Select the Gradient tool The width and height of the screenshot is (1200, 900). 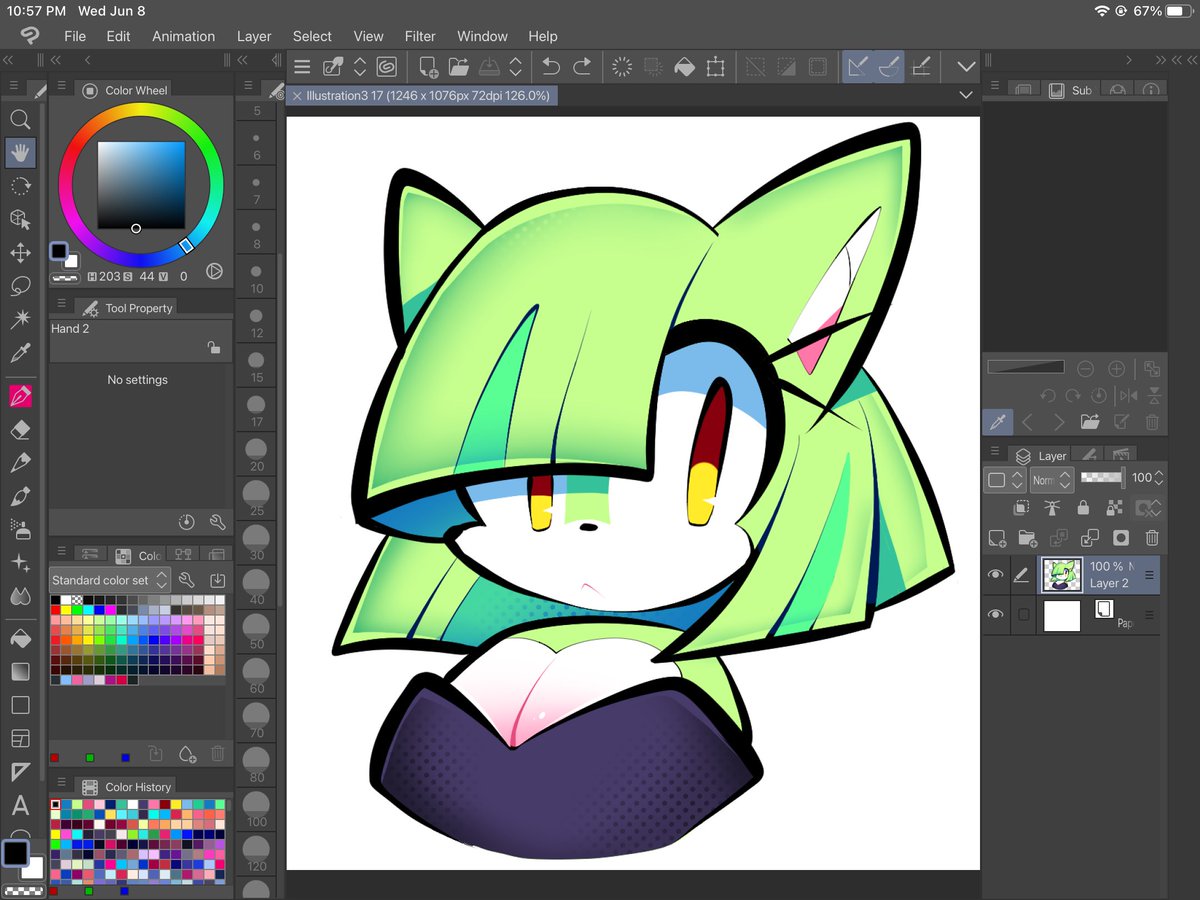click(x=20, y=671)
